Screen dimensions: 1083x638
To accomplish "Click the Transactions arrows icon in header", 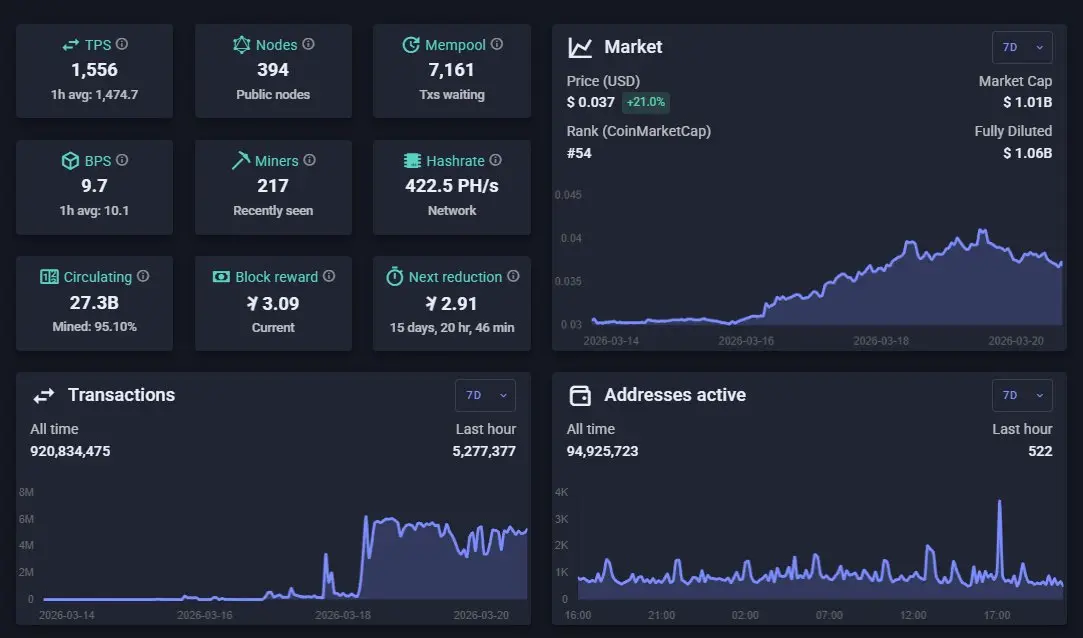I will (44, 396).
